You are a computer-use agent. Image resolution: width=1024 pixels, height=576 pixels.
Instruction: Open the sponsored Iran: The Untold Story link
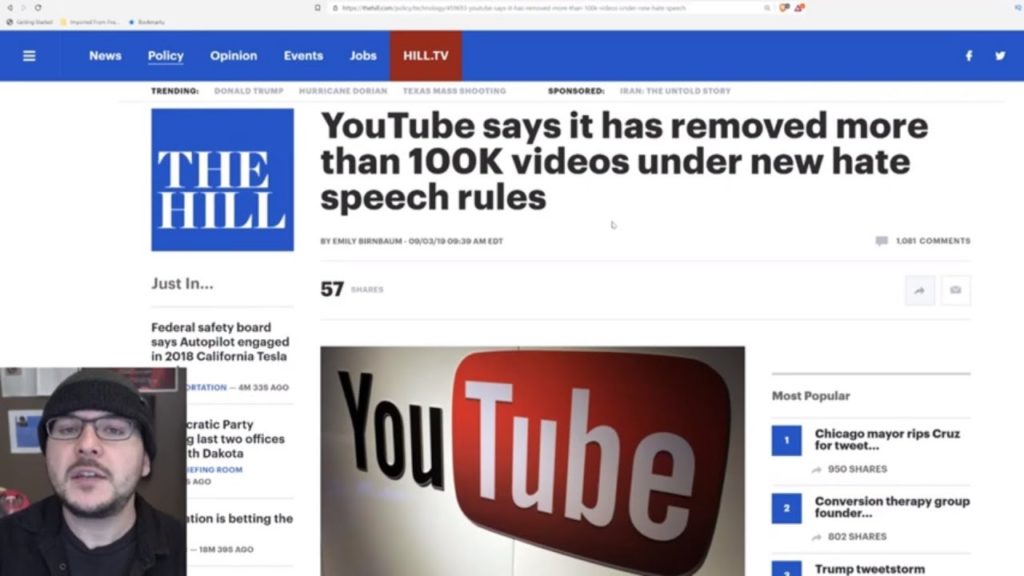675,91
